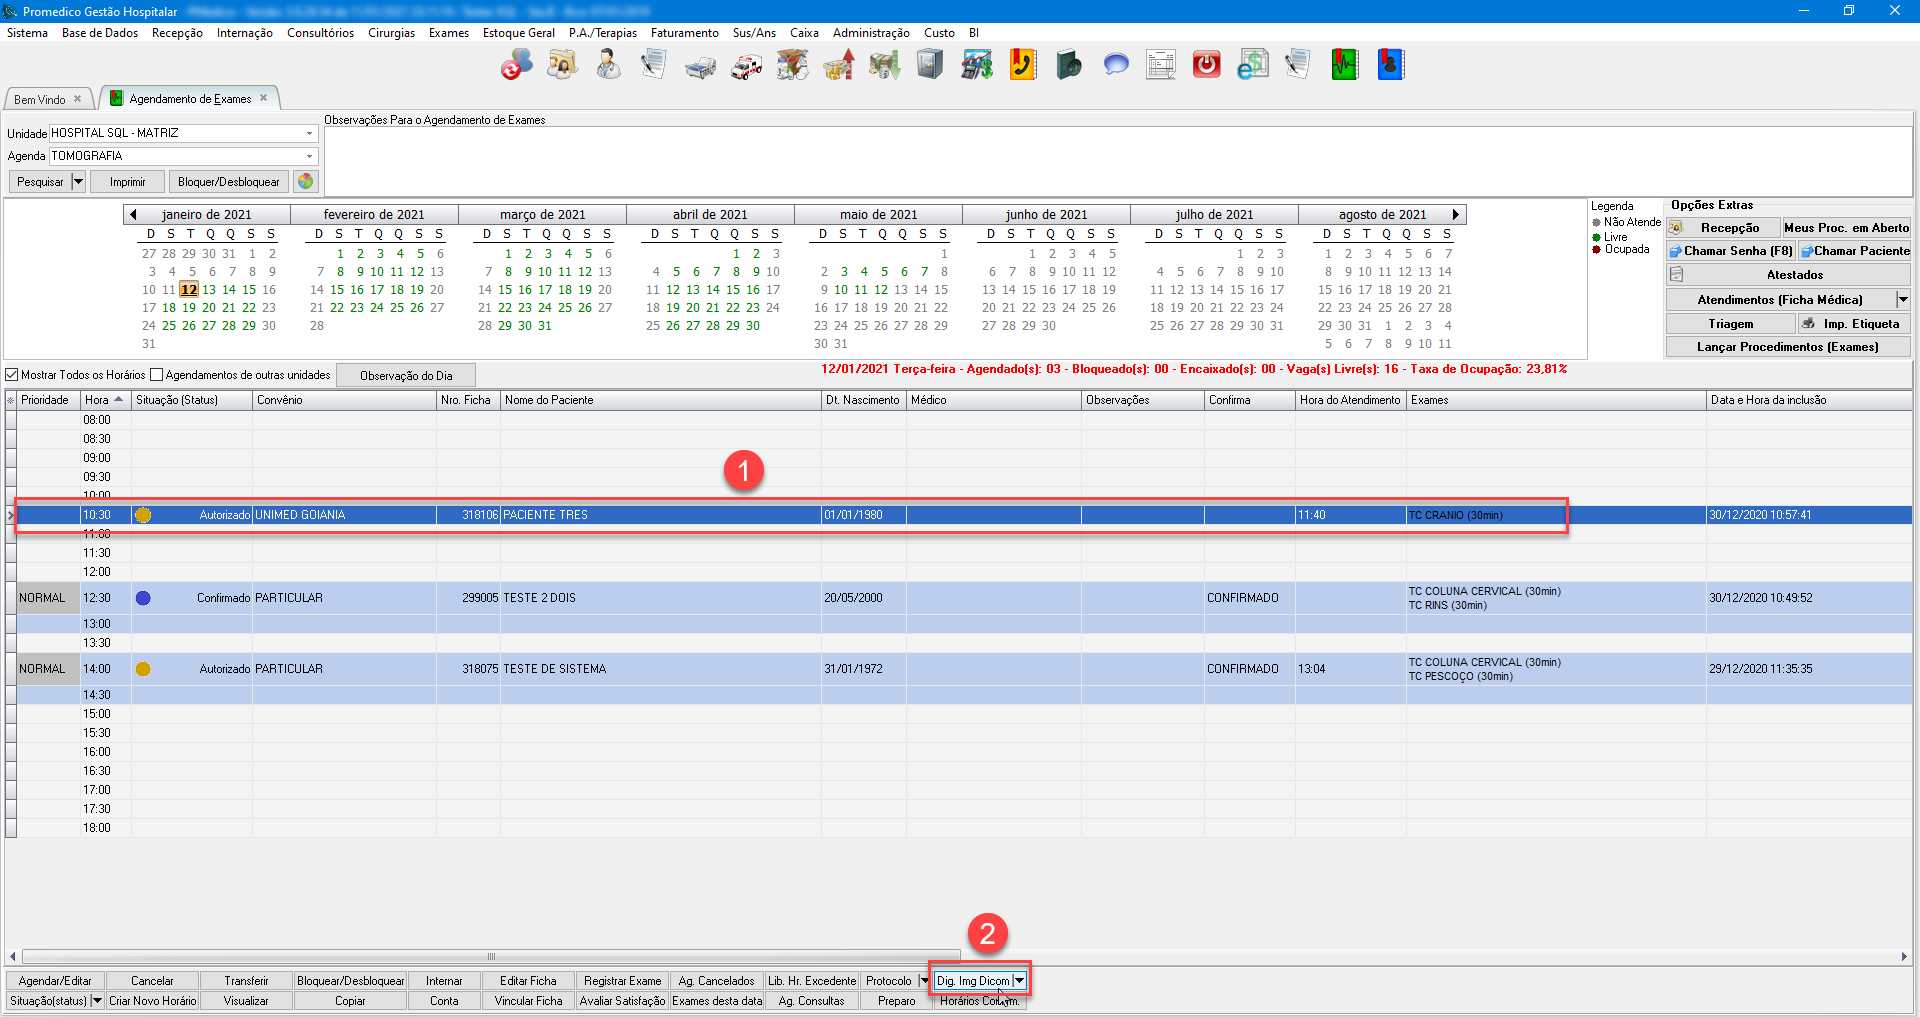The image size is (1920, 1017).
Task: Go to next months with calendar right arrow
Action: point(1455,214)
